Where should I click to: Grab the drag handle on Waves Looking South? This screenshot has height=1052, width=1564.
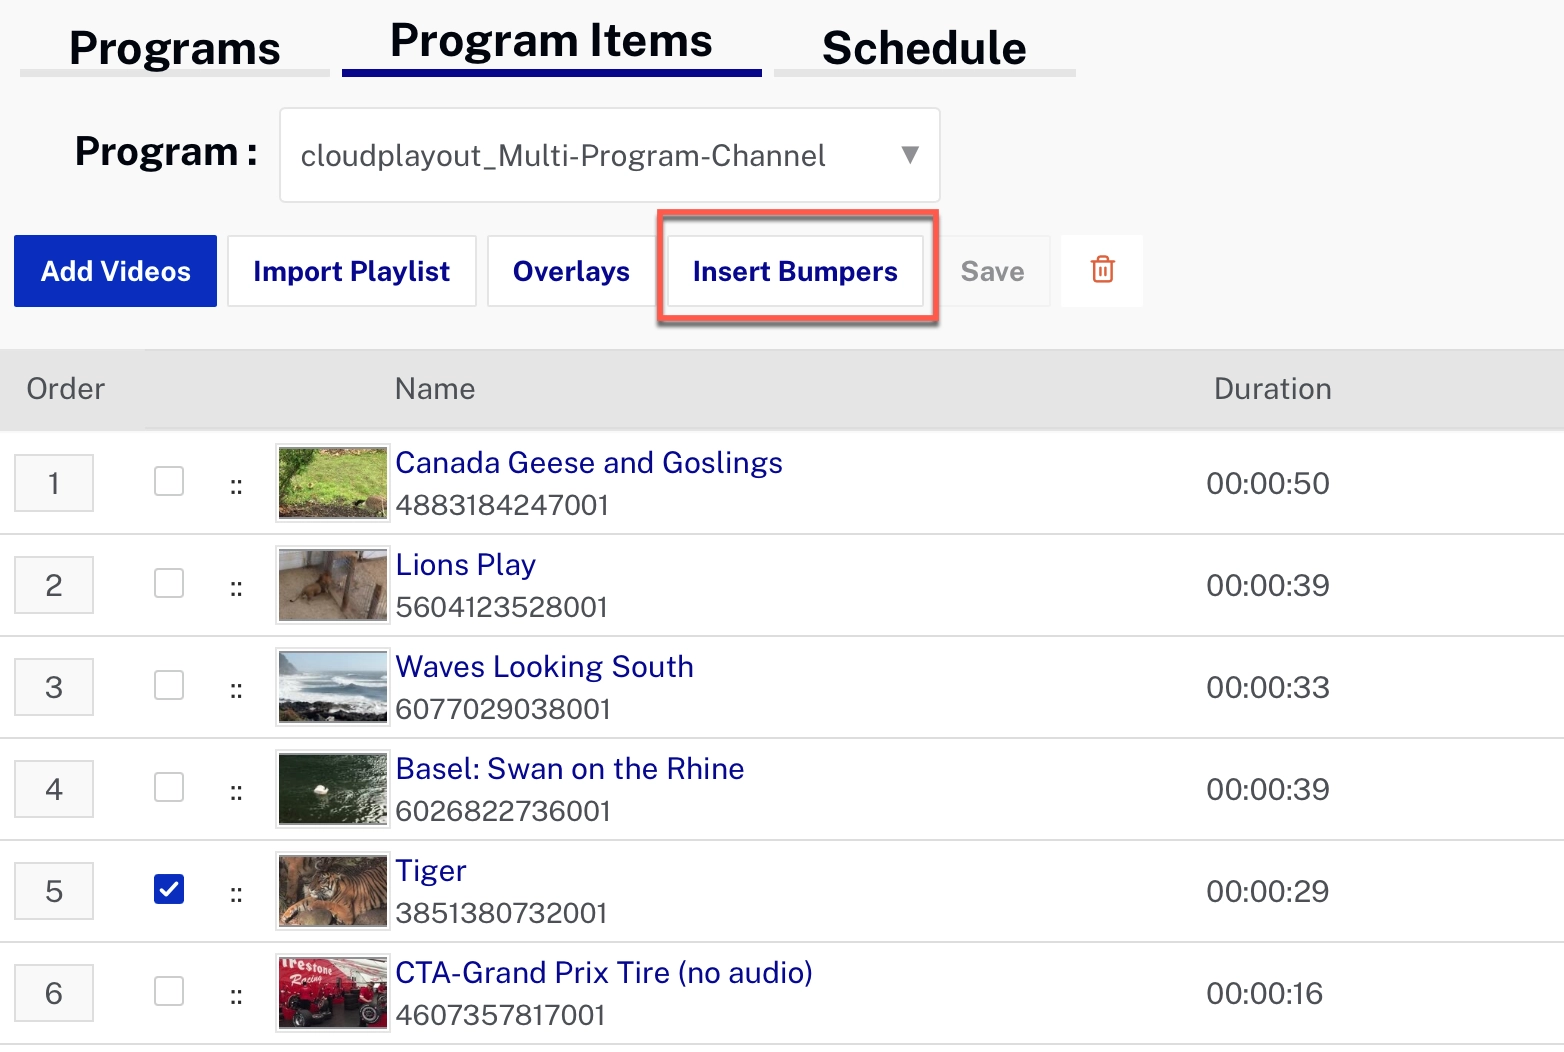pyautogui.click(x=236, y=687)
